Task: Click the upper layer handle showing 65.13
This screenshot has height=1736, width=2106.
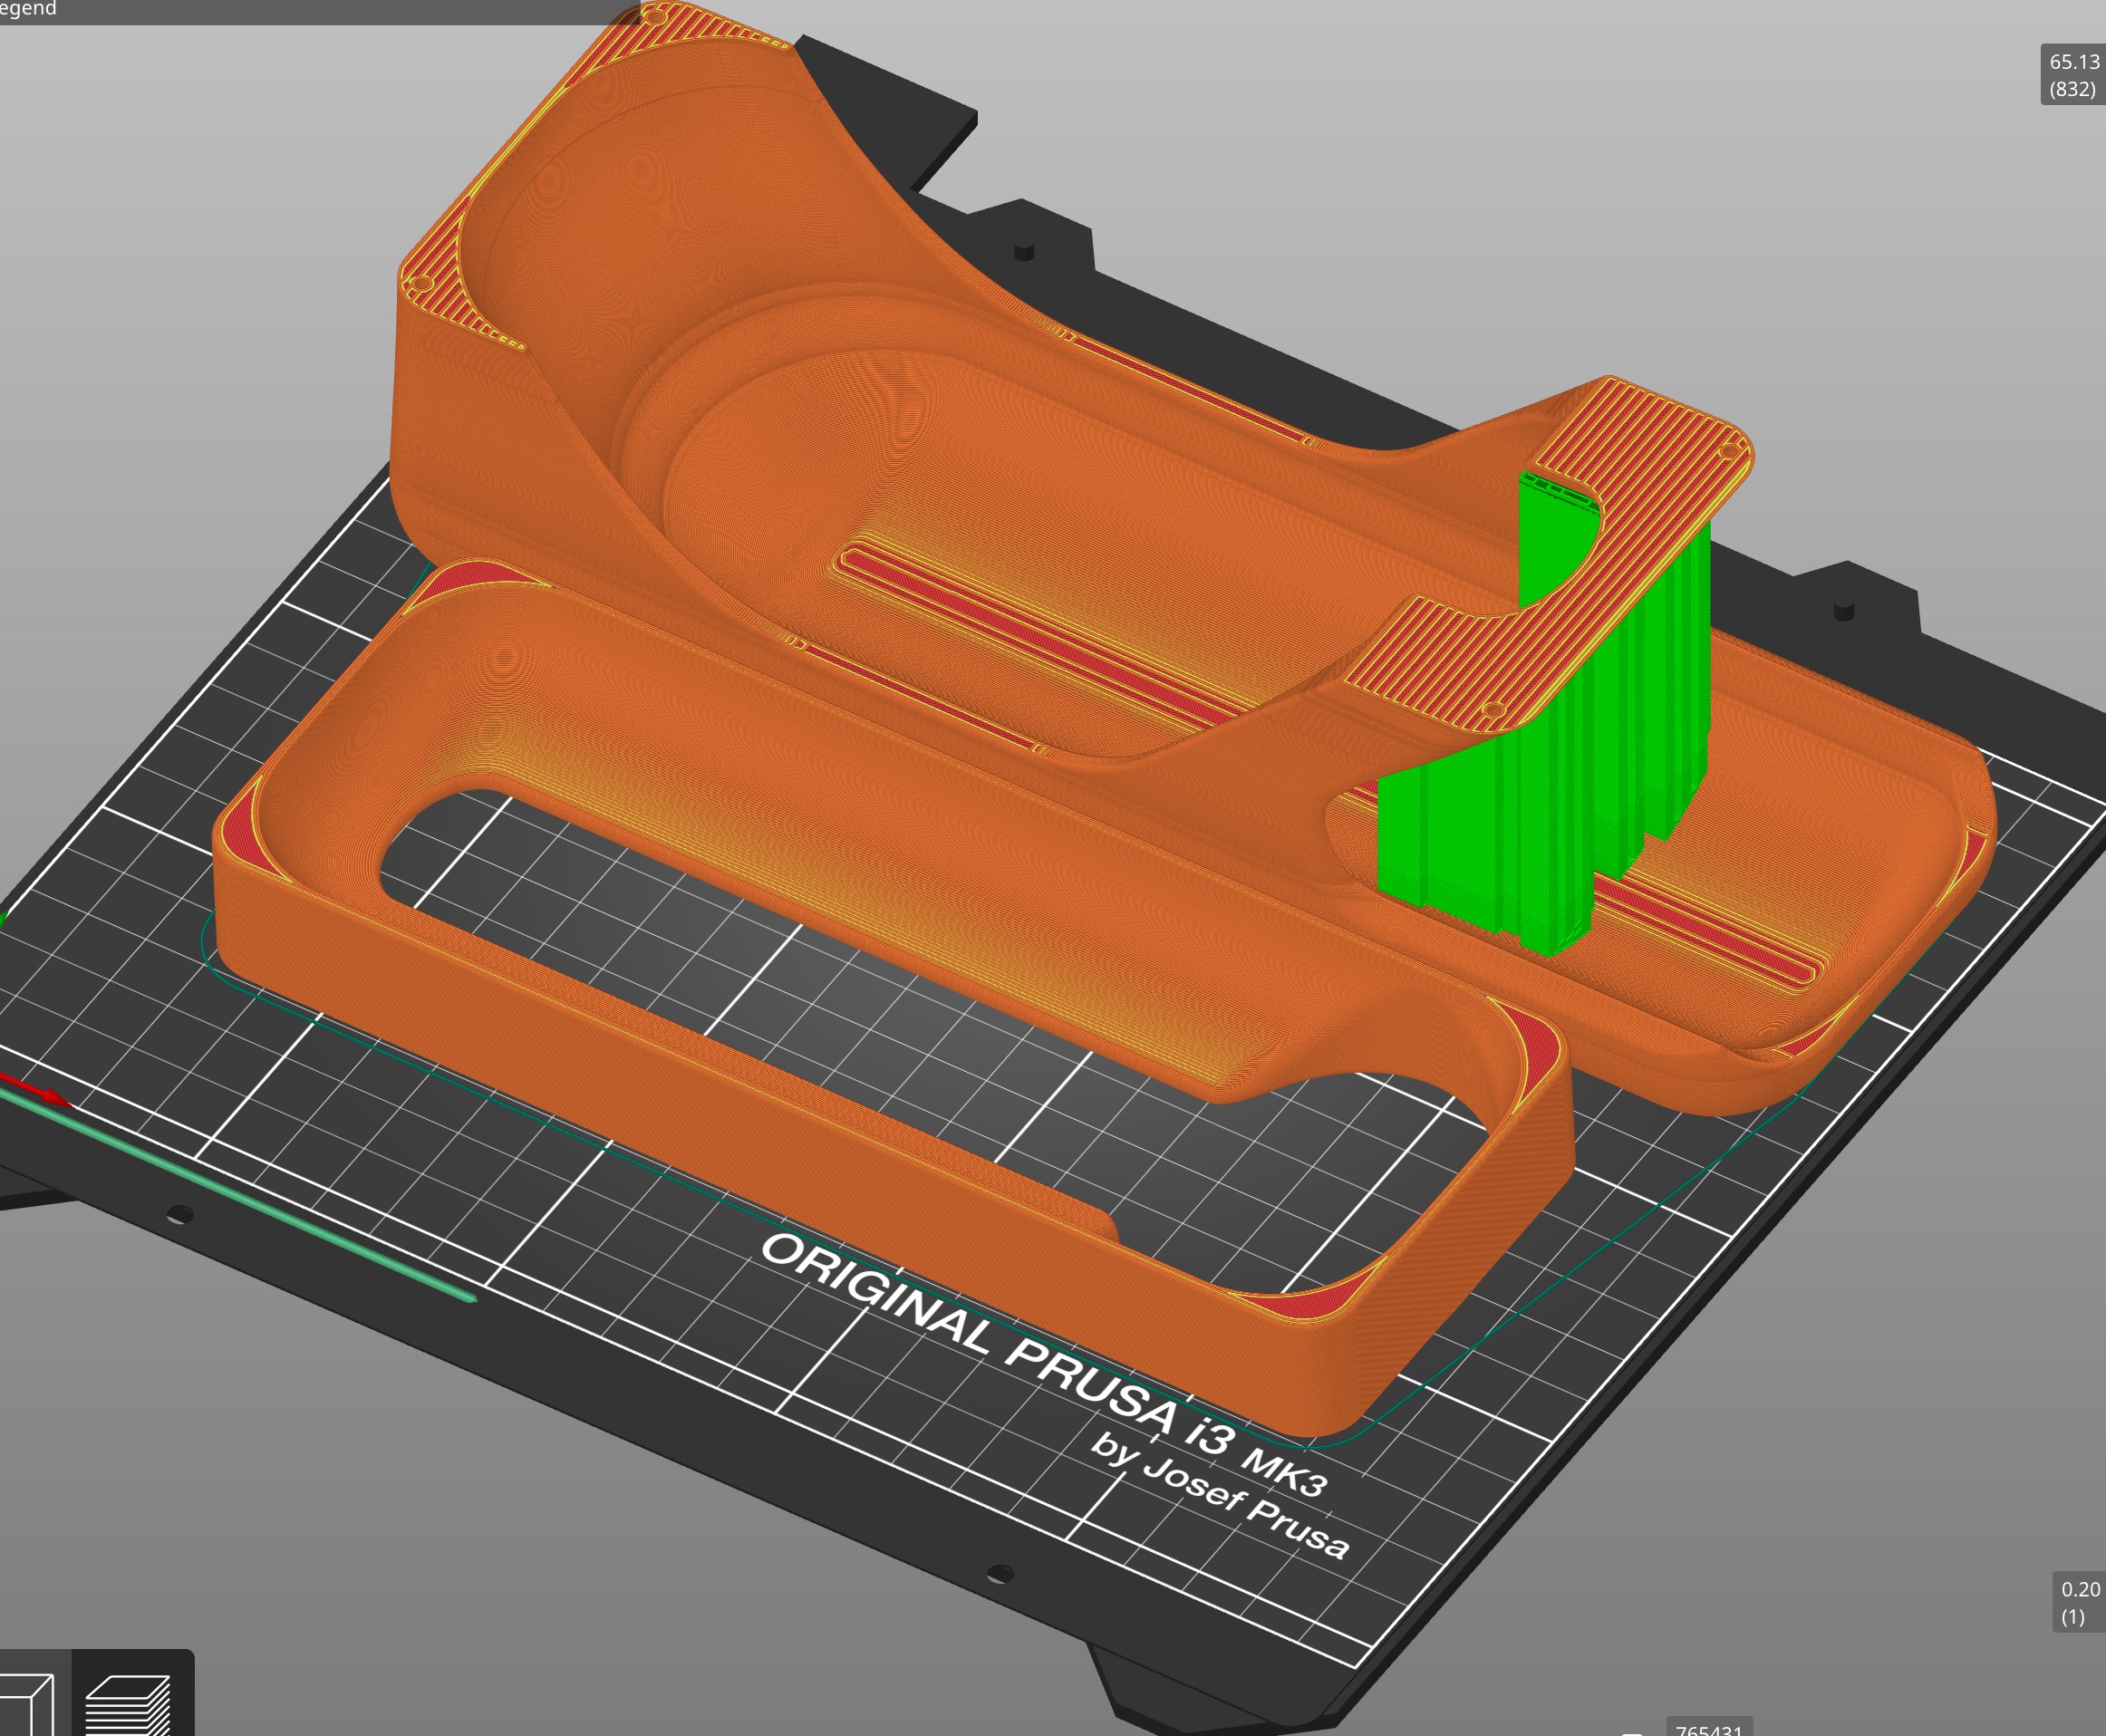Action: [x=2072, y=75]
